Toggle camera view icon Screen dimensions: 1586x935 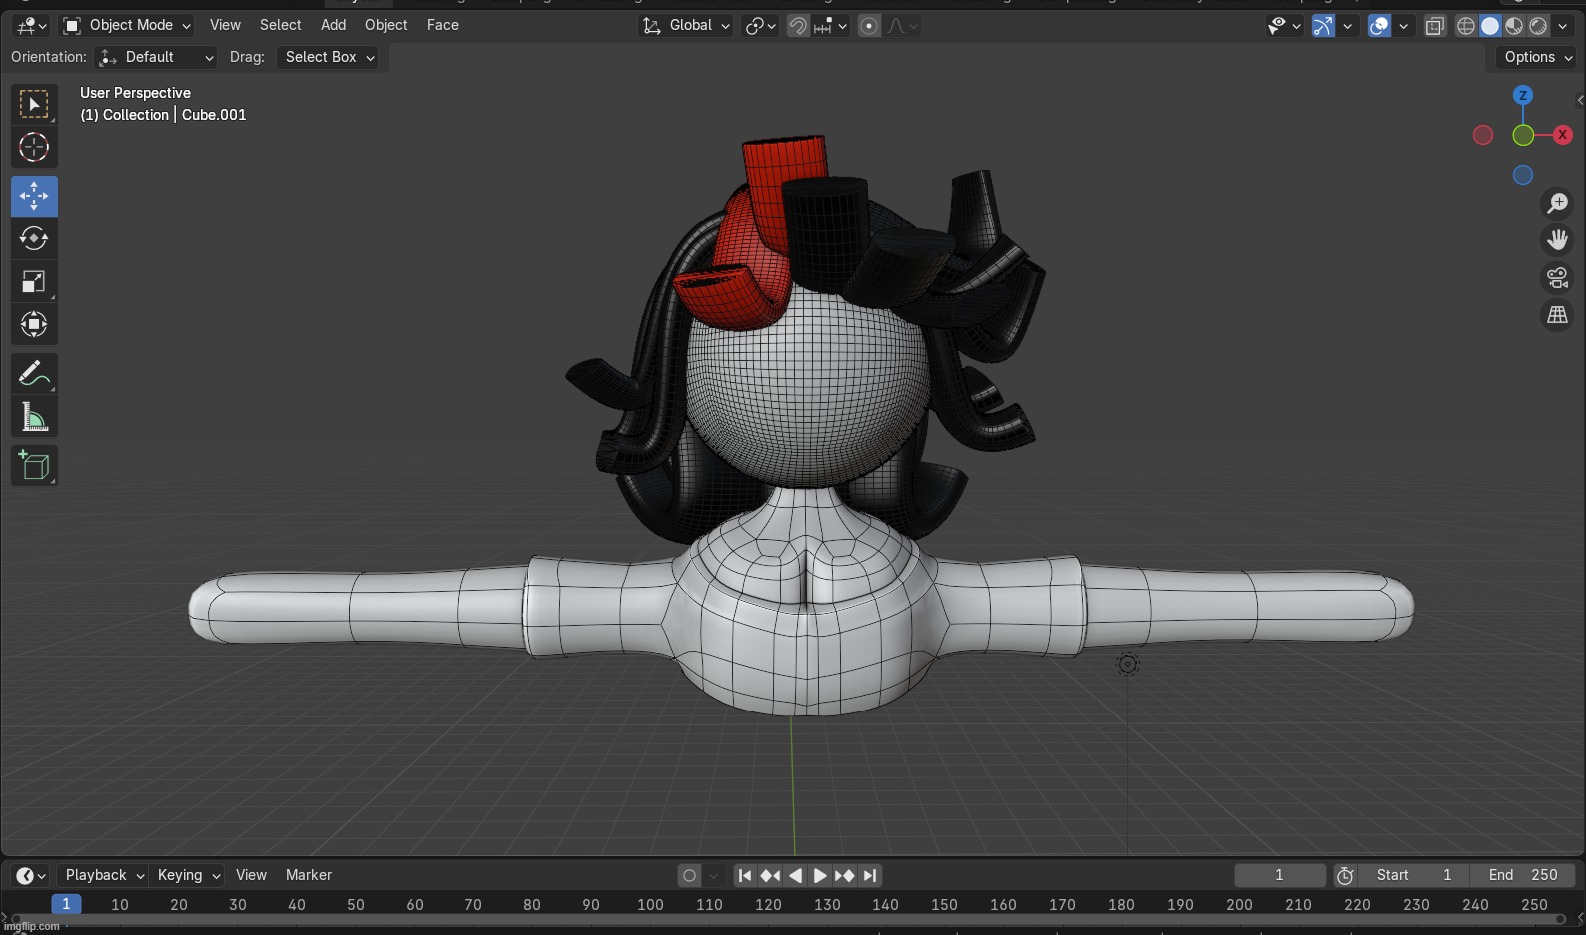coord(1557,278)
